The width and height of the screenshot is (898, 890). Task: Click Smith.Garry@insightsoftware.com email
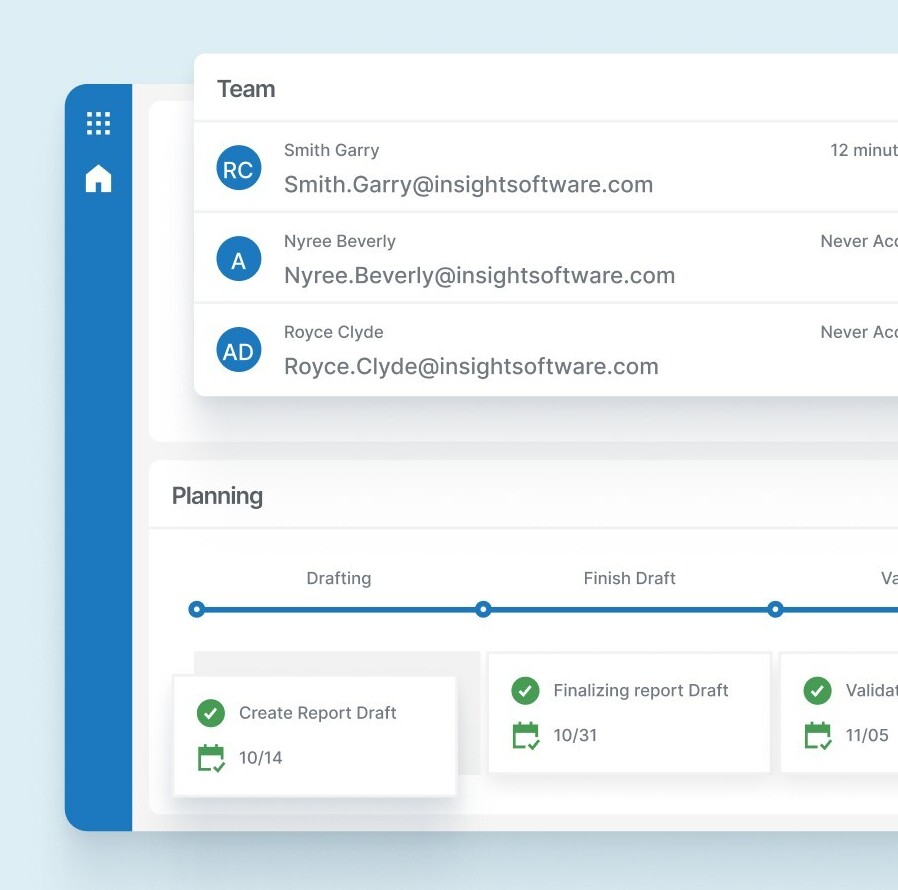(x=468, y=184)
